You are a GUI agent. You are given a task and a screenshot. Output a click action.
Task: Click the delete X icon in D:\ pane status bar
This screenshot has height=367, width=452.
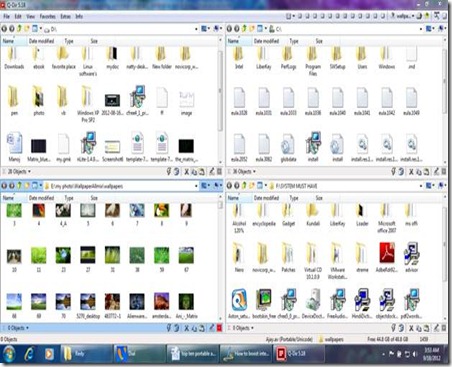187,172
